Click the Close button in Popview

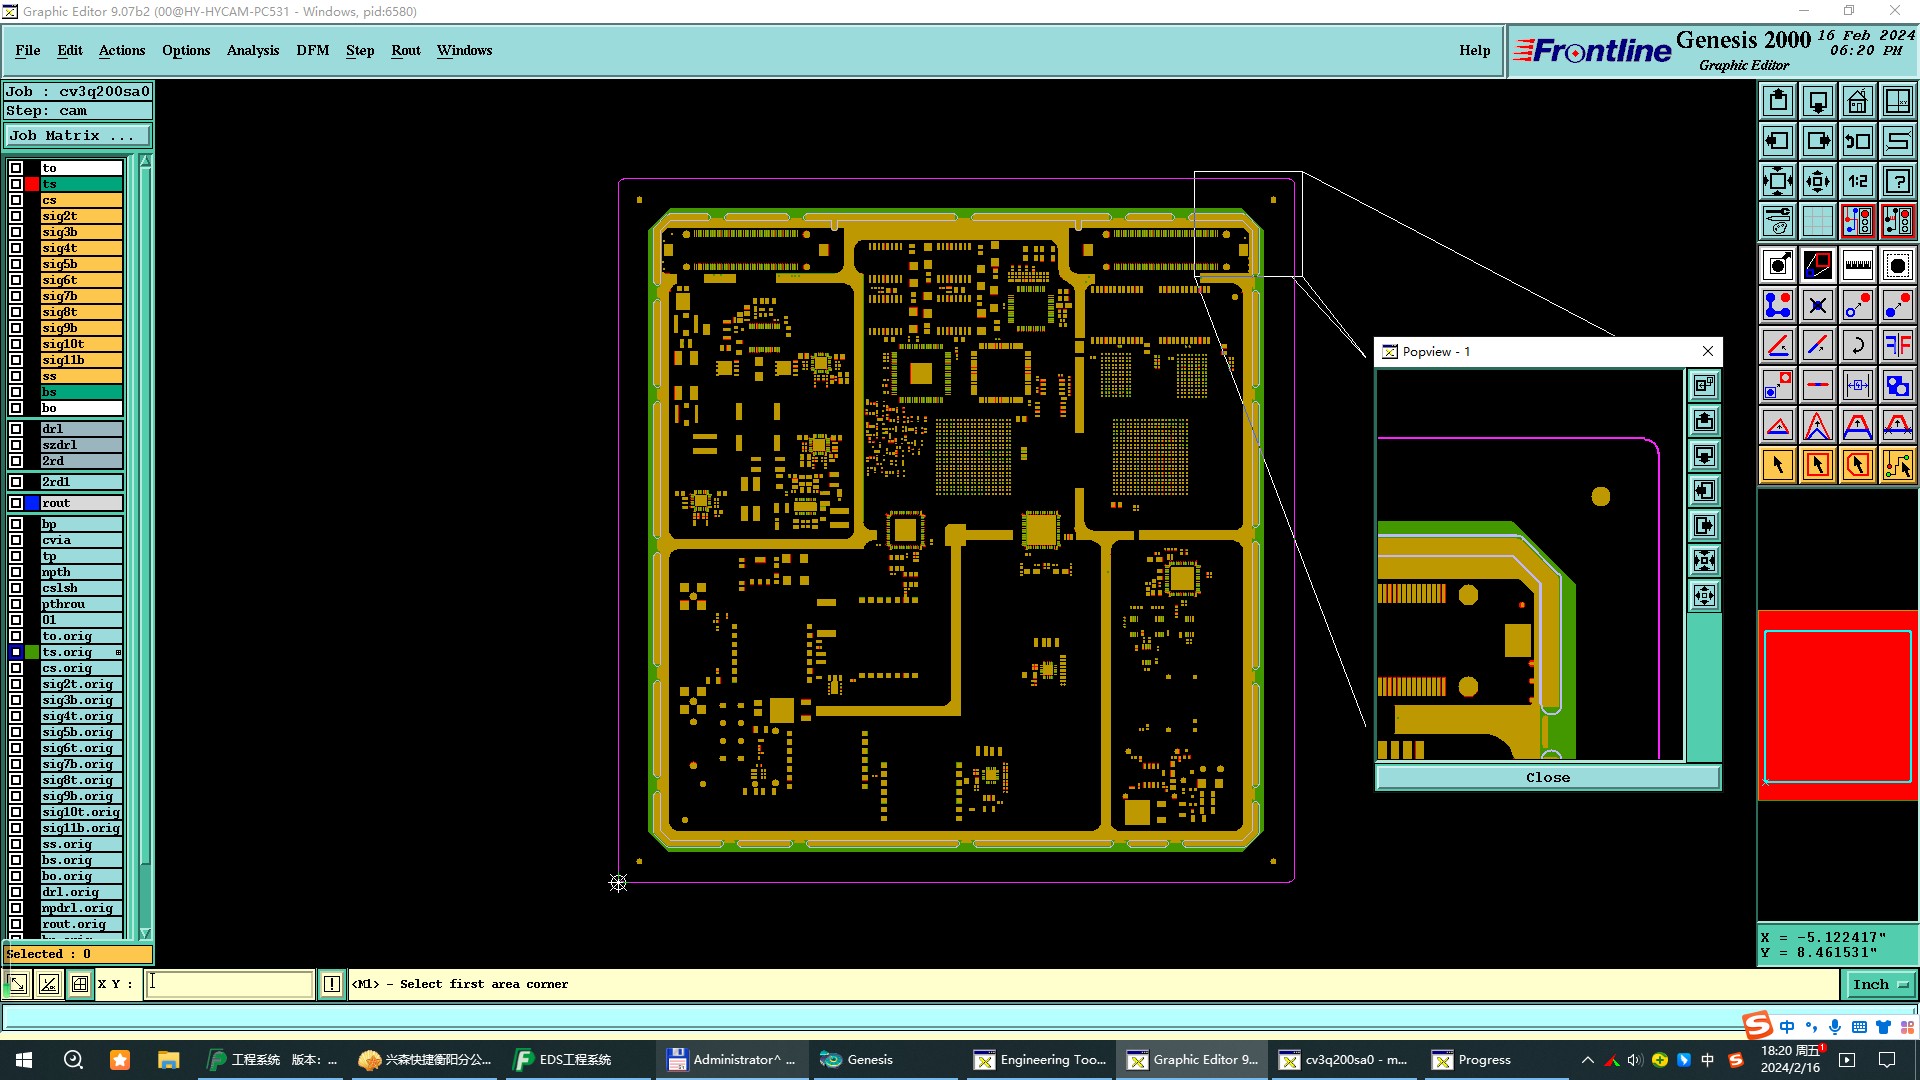click(1547, 777)
